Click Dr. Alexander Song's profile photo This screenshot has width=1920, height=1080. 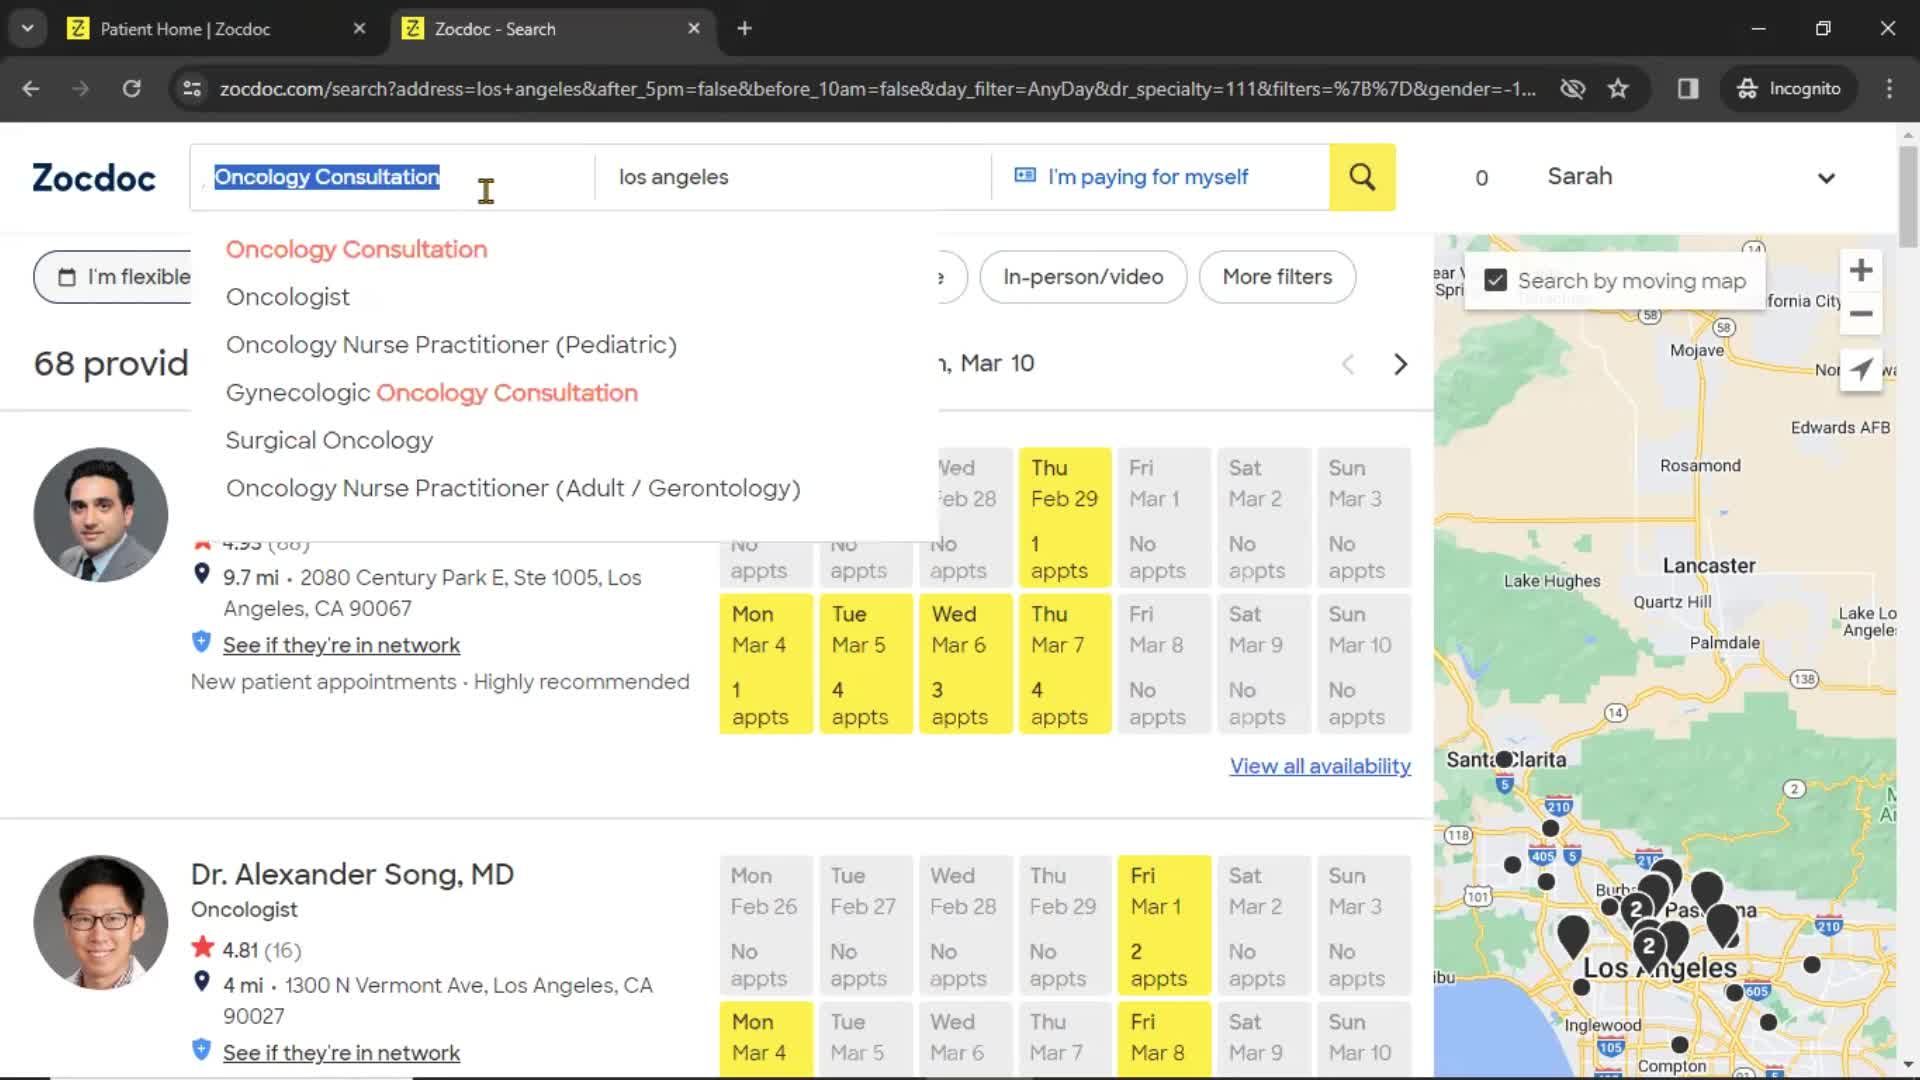(101, 922)
